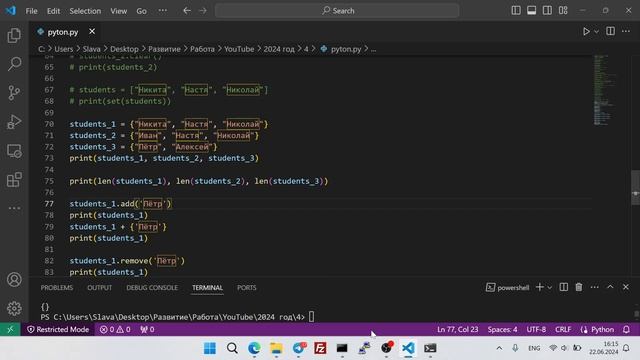Open the Edit menu
Viewport: 640px width, 360px height.
click(53, 11)
